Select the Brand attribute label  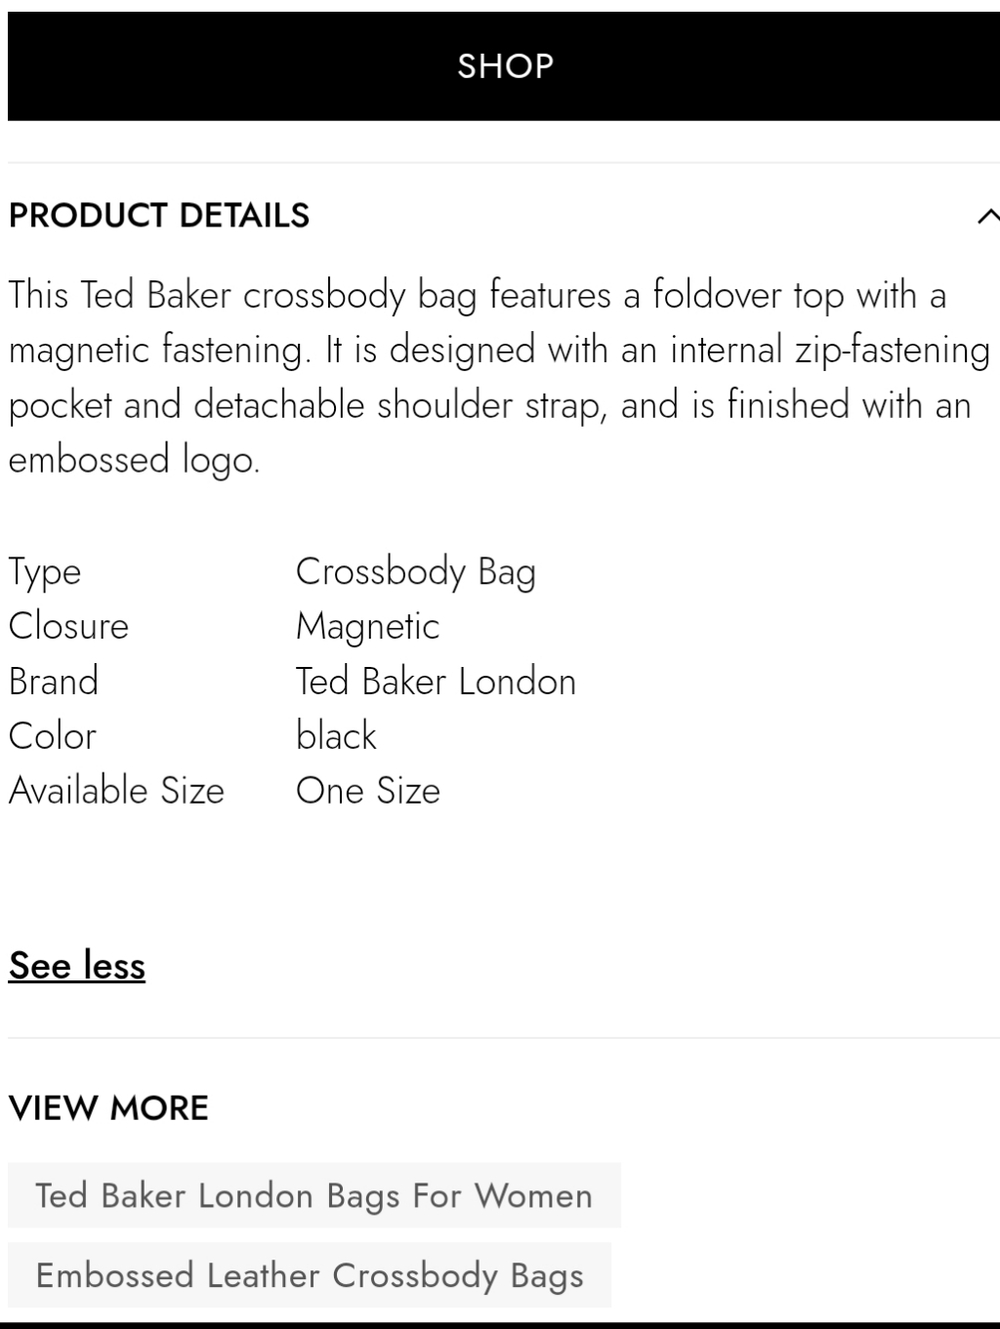coord(53,681)
